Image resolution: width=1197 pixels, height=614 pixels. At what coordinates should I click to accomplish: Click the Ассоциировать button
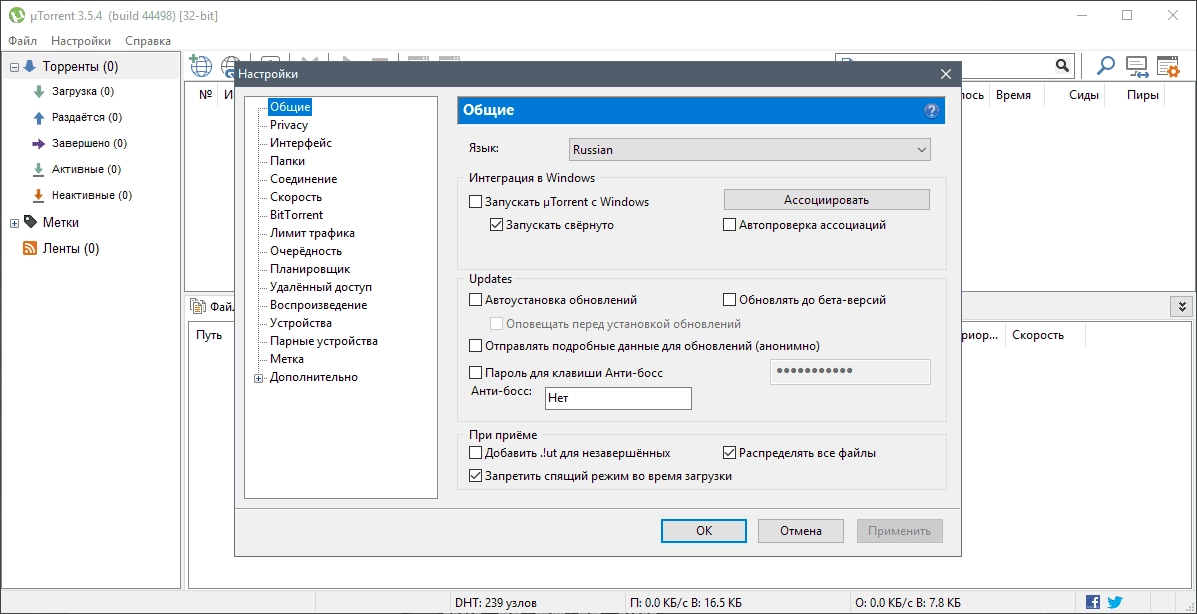click(x=827, y=200)
